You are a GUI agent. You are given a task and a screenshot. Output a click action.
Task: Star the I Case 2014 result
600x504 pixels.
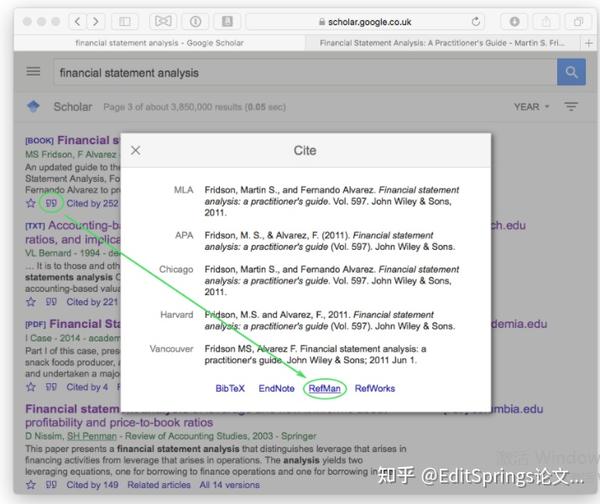(x=31, y=387)
